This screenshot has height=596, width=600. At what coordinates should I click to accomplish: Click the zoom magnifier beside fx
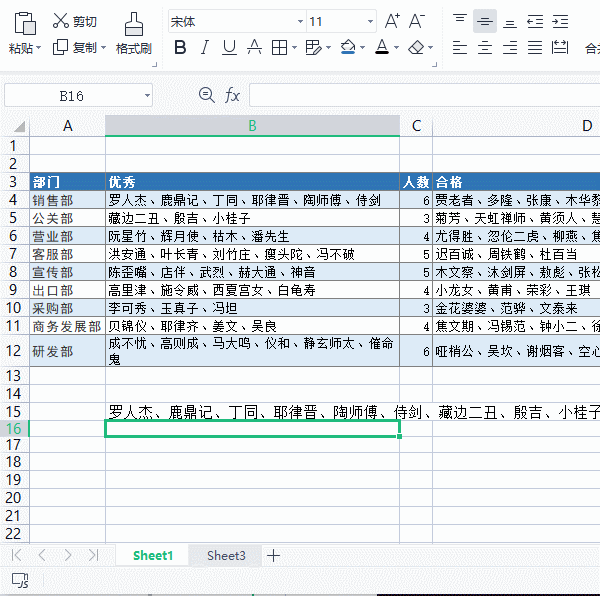[207, 95]
